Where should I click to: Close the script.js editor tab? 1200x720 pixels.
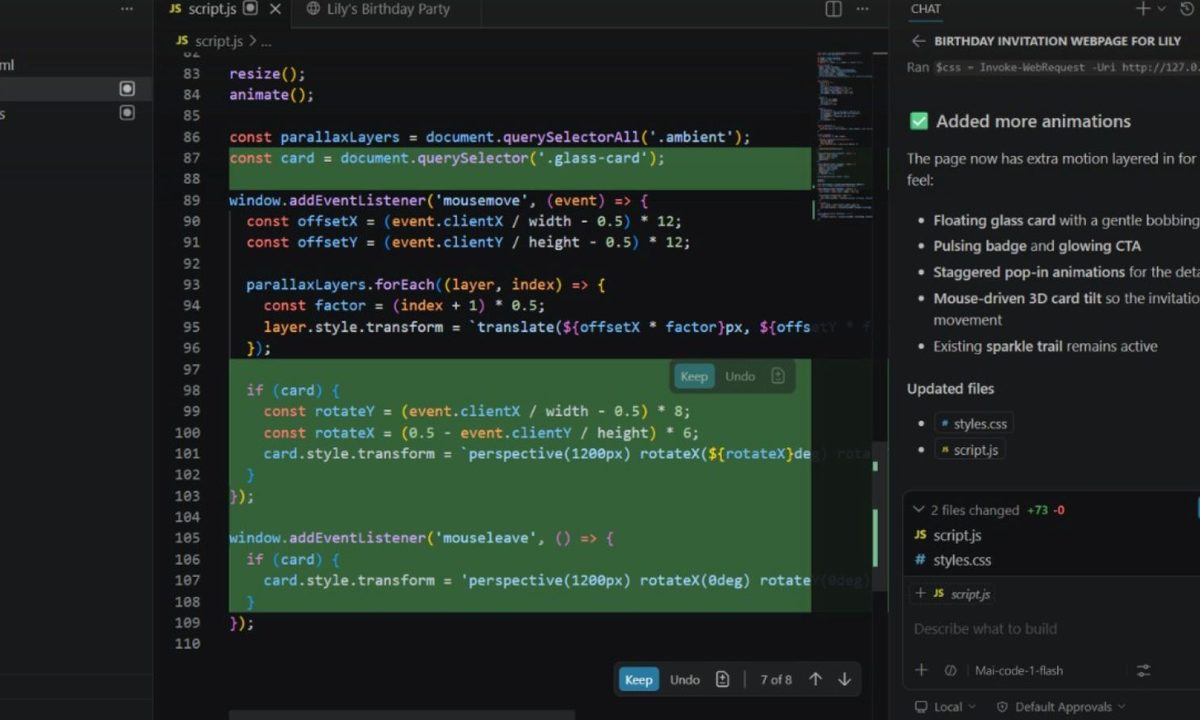click(275, 9)
